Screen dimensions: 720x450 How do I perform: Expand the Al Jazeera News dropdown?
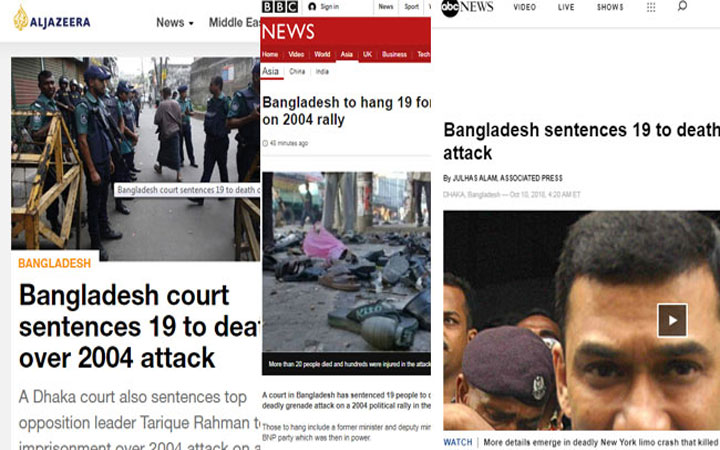click(x=175, y=22)
